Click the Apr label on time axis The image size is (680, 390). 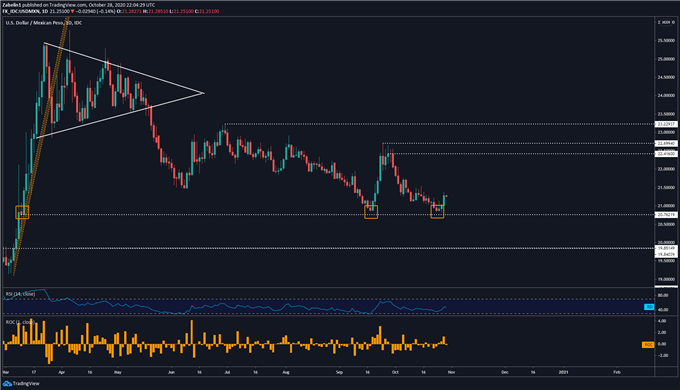[62, 372]
